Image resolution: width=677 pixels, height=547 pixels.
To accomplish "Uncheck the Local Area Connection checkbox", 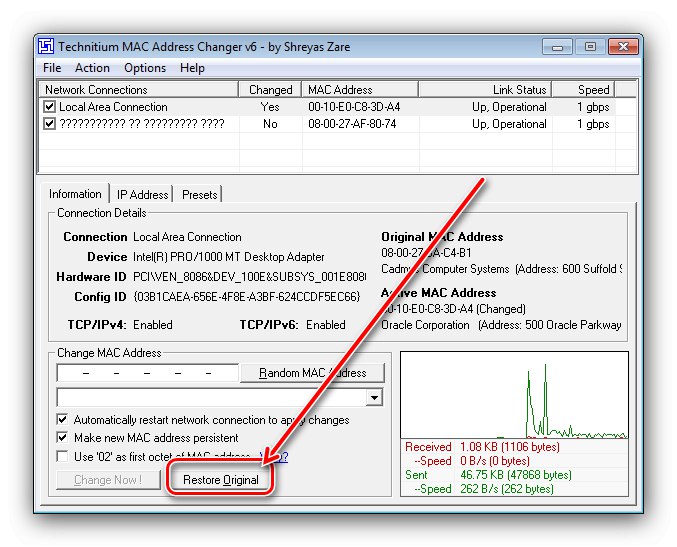I will 49,107.
